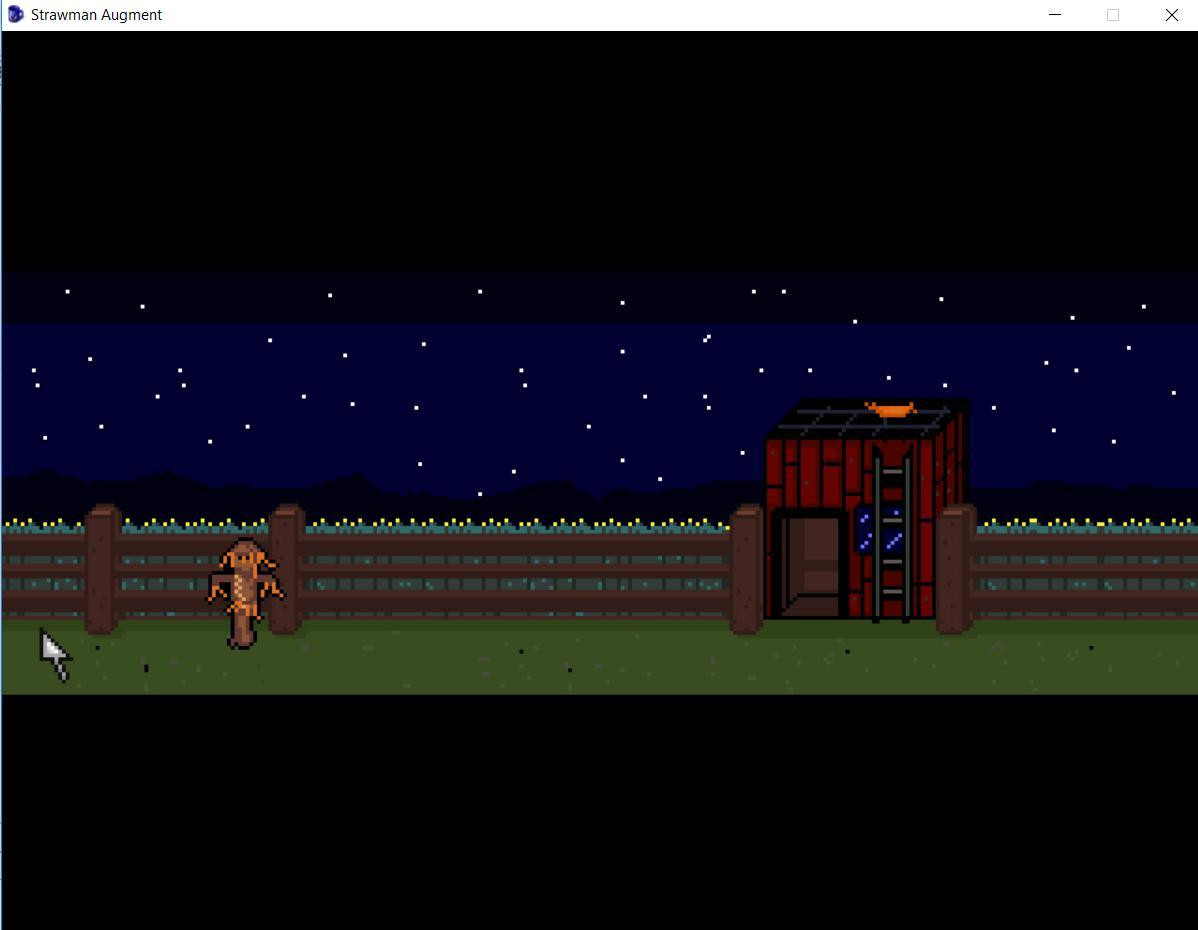
Task: Click the Strawman Augment app icon in title bar
Action: tap(15, 15)
